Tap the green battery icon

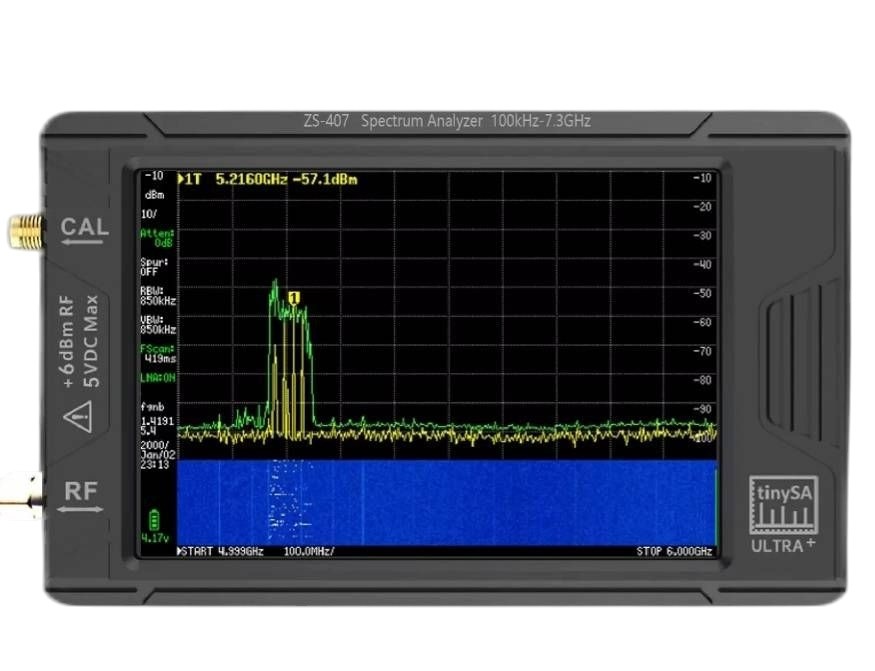point(155,520)
